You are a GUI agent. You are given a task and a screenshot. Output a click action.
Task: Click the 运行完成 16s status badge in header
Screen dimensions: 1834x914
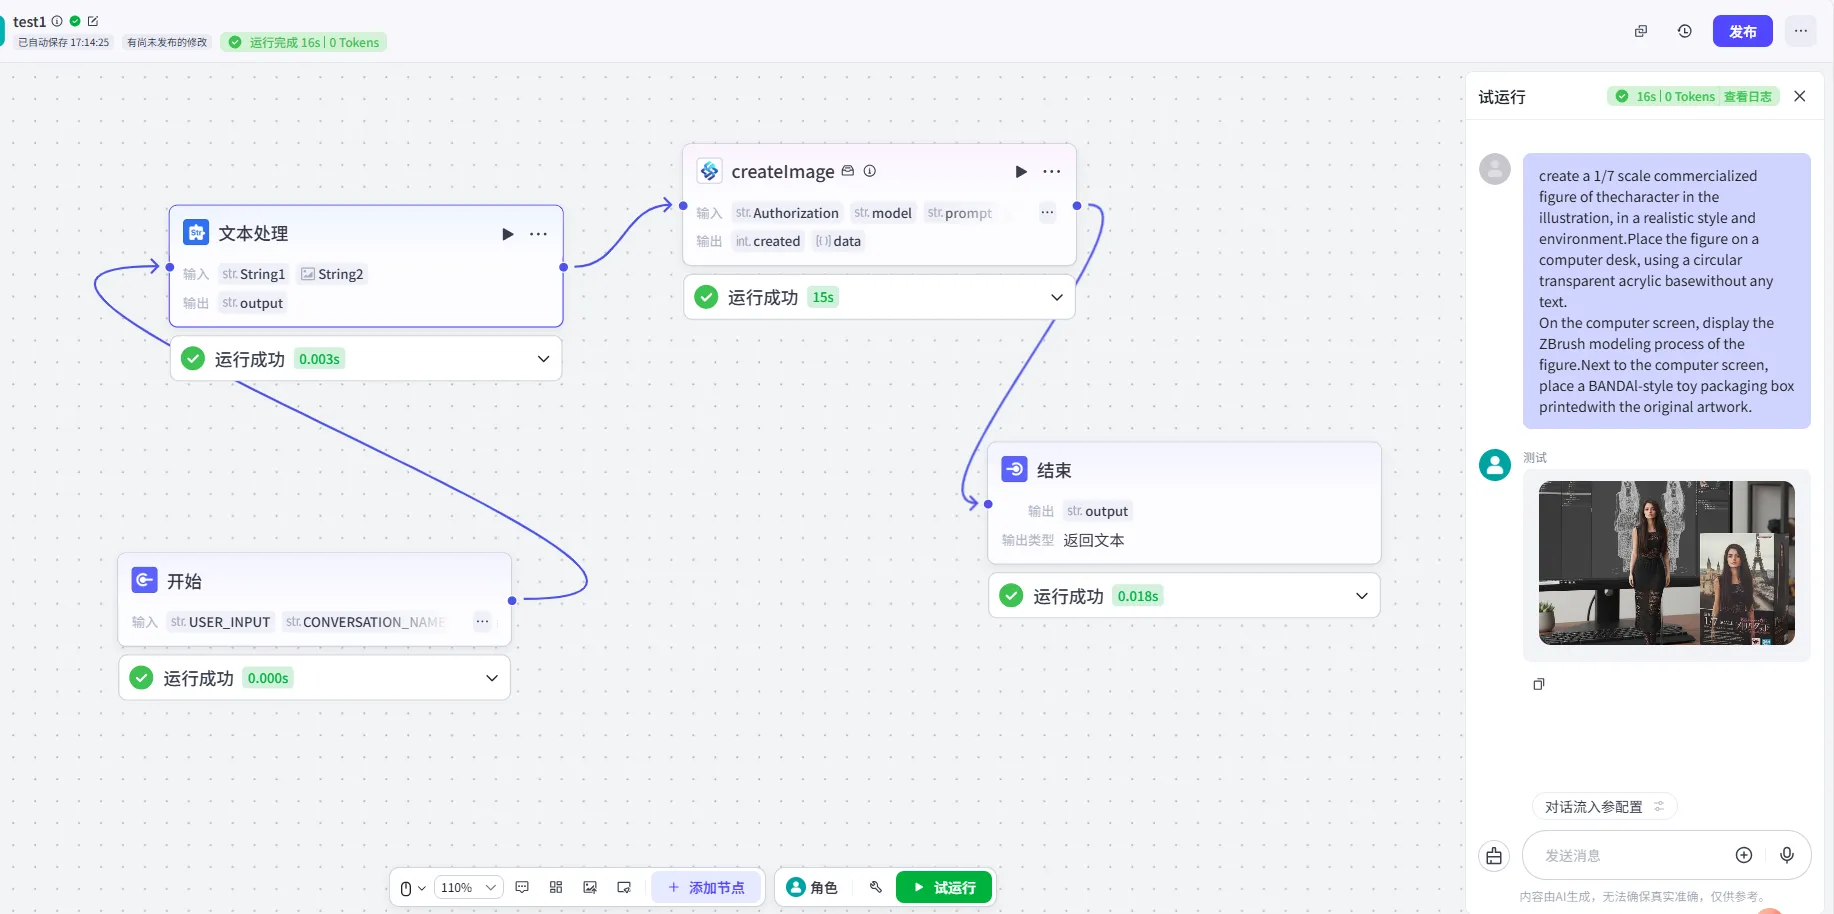[x=304, y=42]
